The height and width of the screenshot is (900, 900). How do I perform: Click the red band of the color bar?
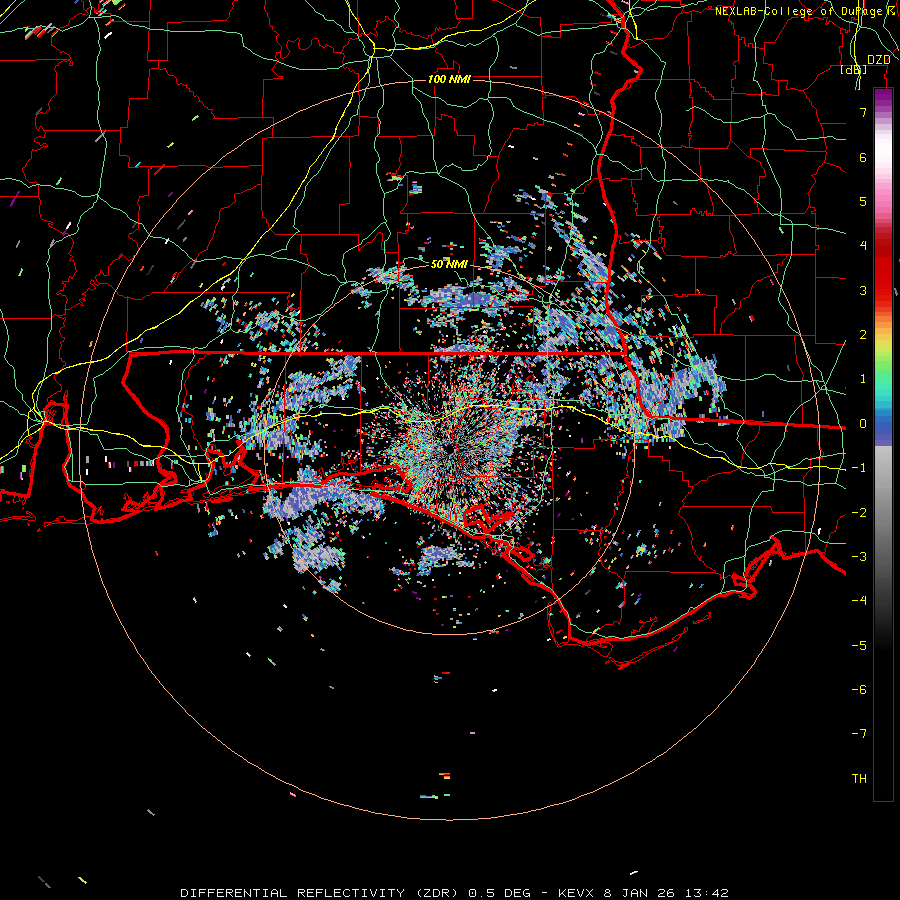[x=883, y=267]
